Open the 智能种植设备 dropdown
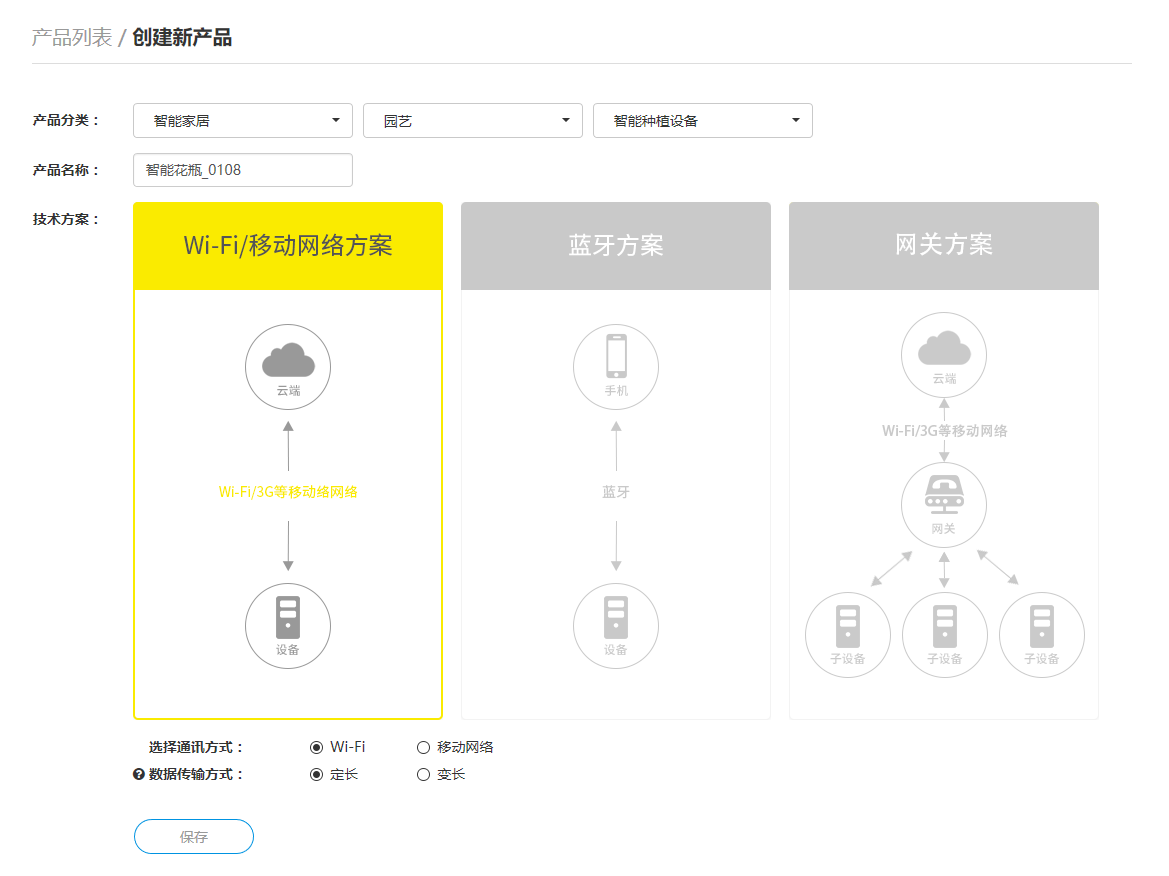The width and height of the screenshot is (1169, 876). tap(703, 121)
